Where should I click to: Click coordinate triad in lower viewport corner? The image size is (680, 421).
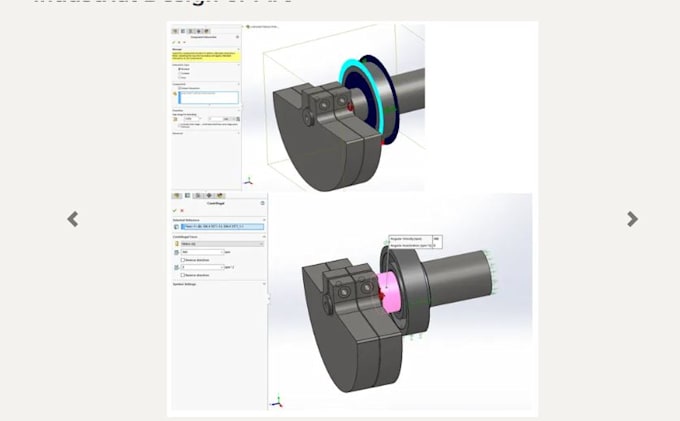coord(277,401)
